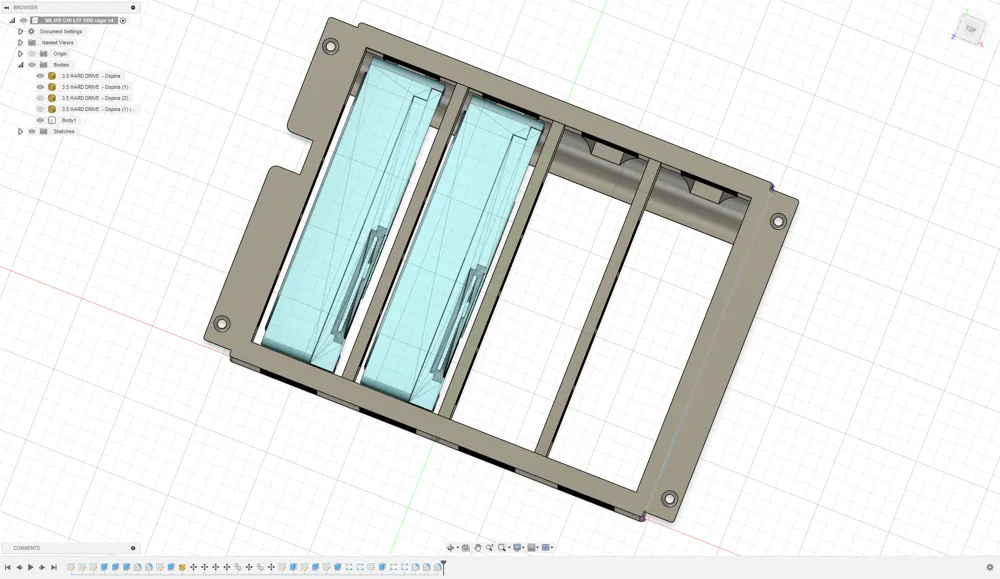
Task: Expand the Origin node
Action: click(20, 54)
